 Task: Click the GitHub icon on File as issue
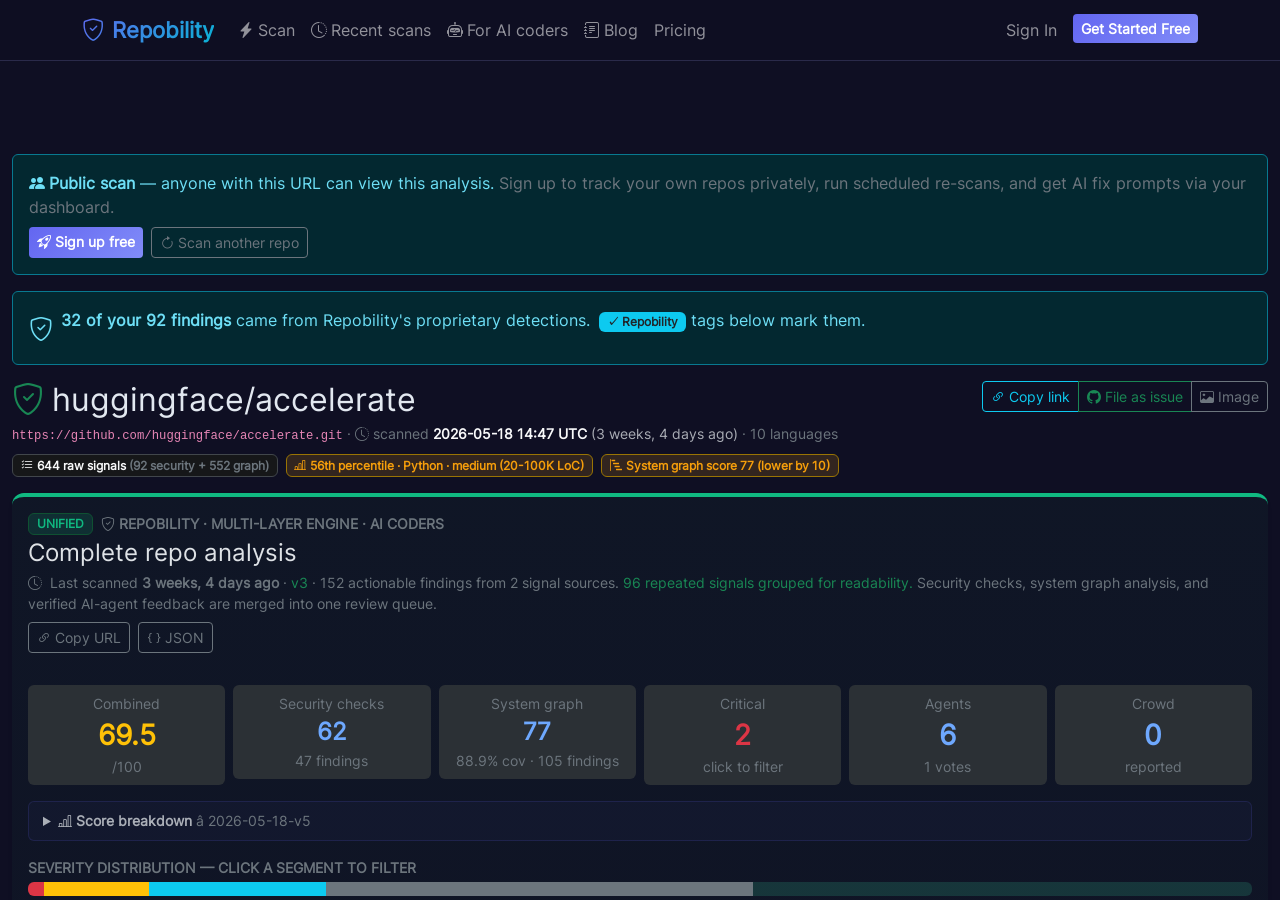1094,397
